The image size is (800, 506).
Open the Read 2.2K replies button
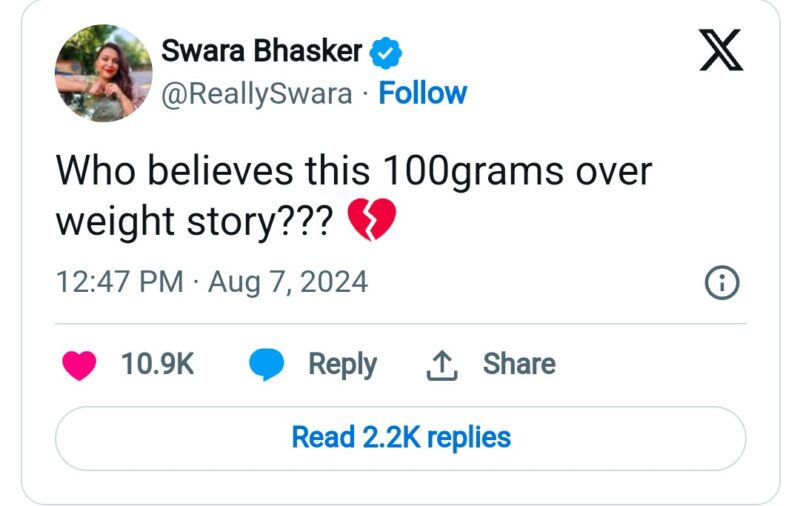(x=401, y=438)
